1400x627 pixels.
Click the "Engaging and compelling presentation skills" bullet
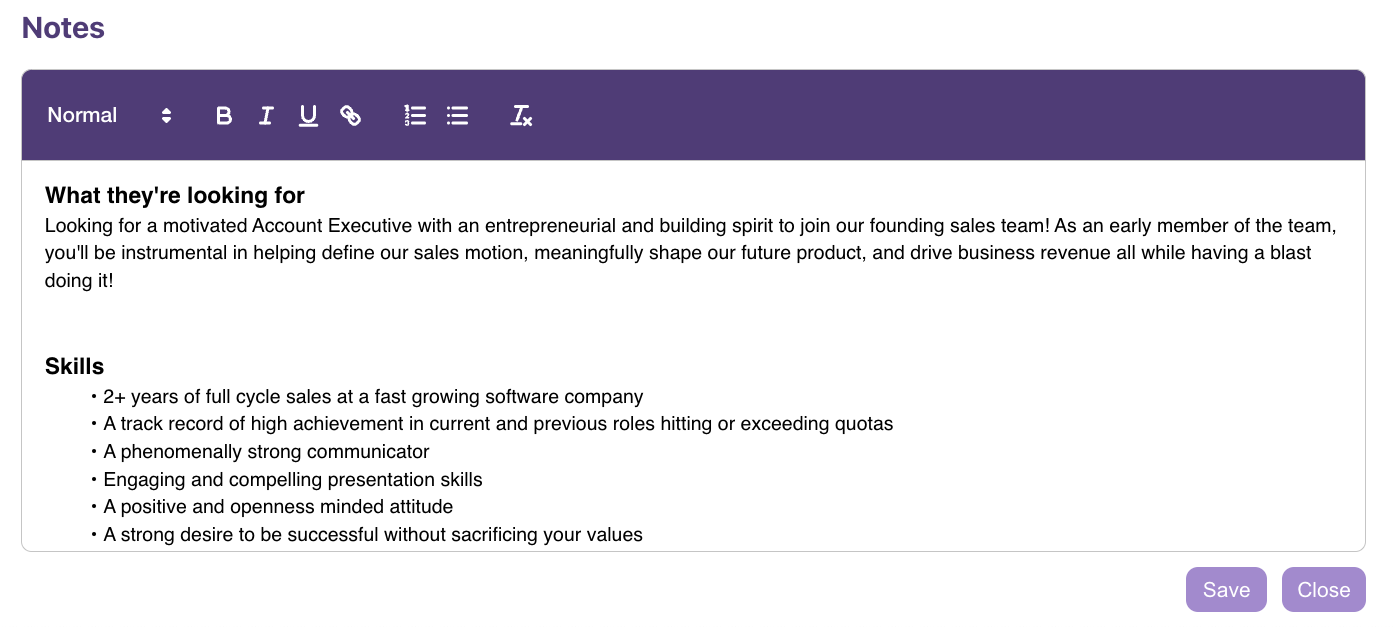[x=293, y=480]
